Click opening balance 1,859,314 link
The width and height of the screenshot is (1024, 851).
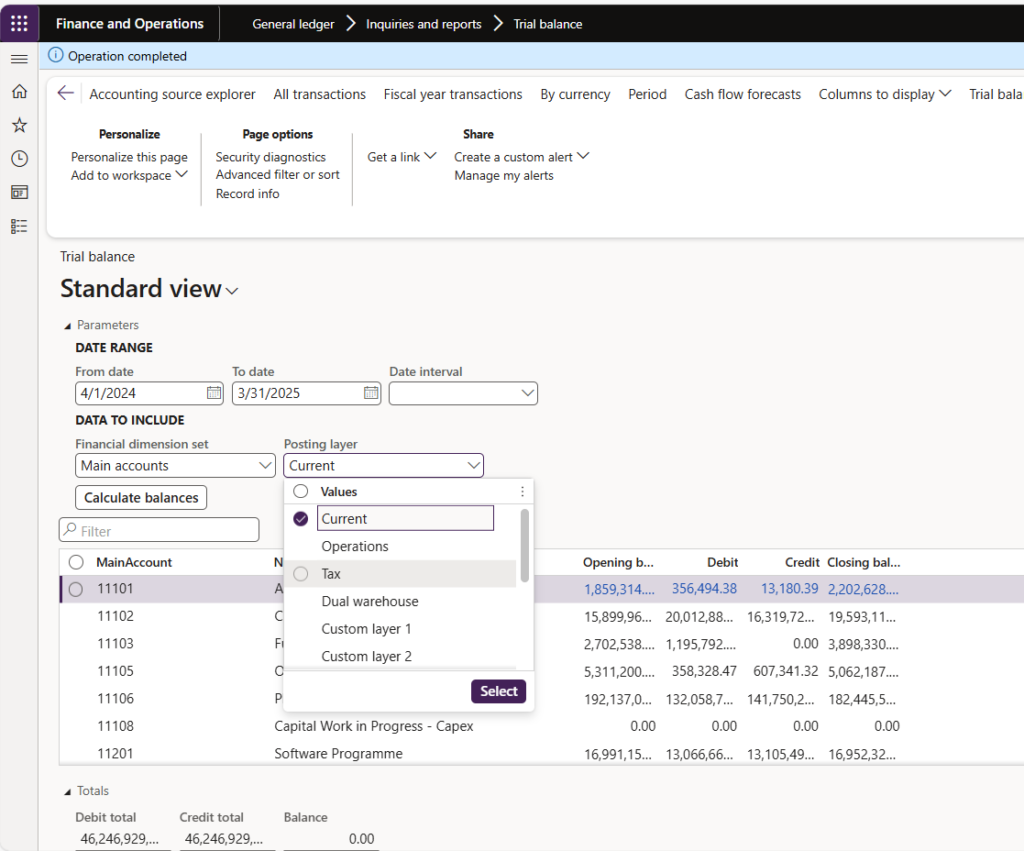(619, 589)
